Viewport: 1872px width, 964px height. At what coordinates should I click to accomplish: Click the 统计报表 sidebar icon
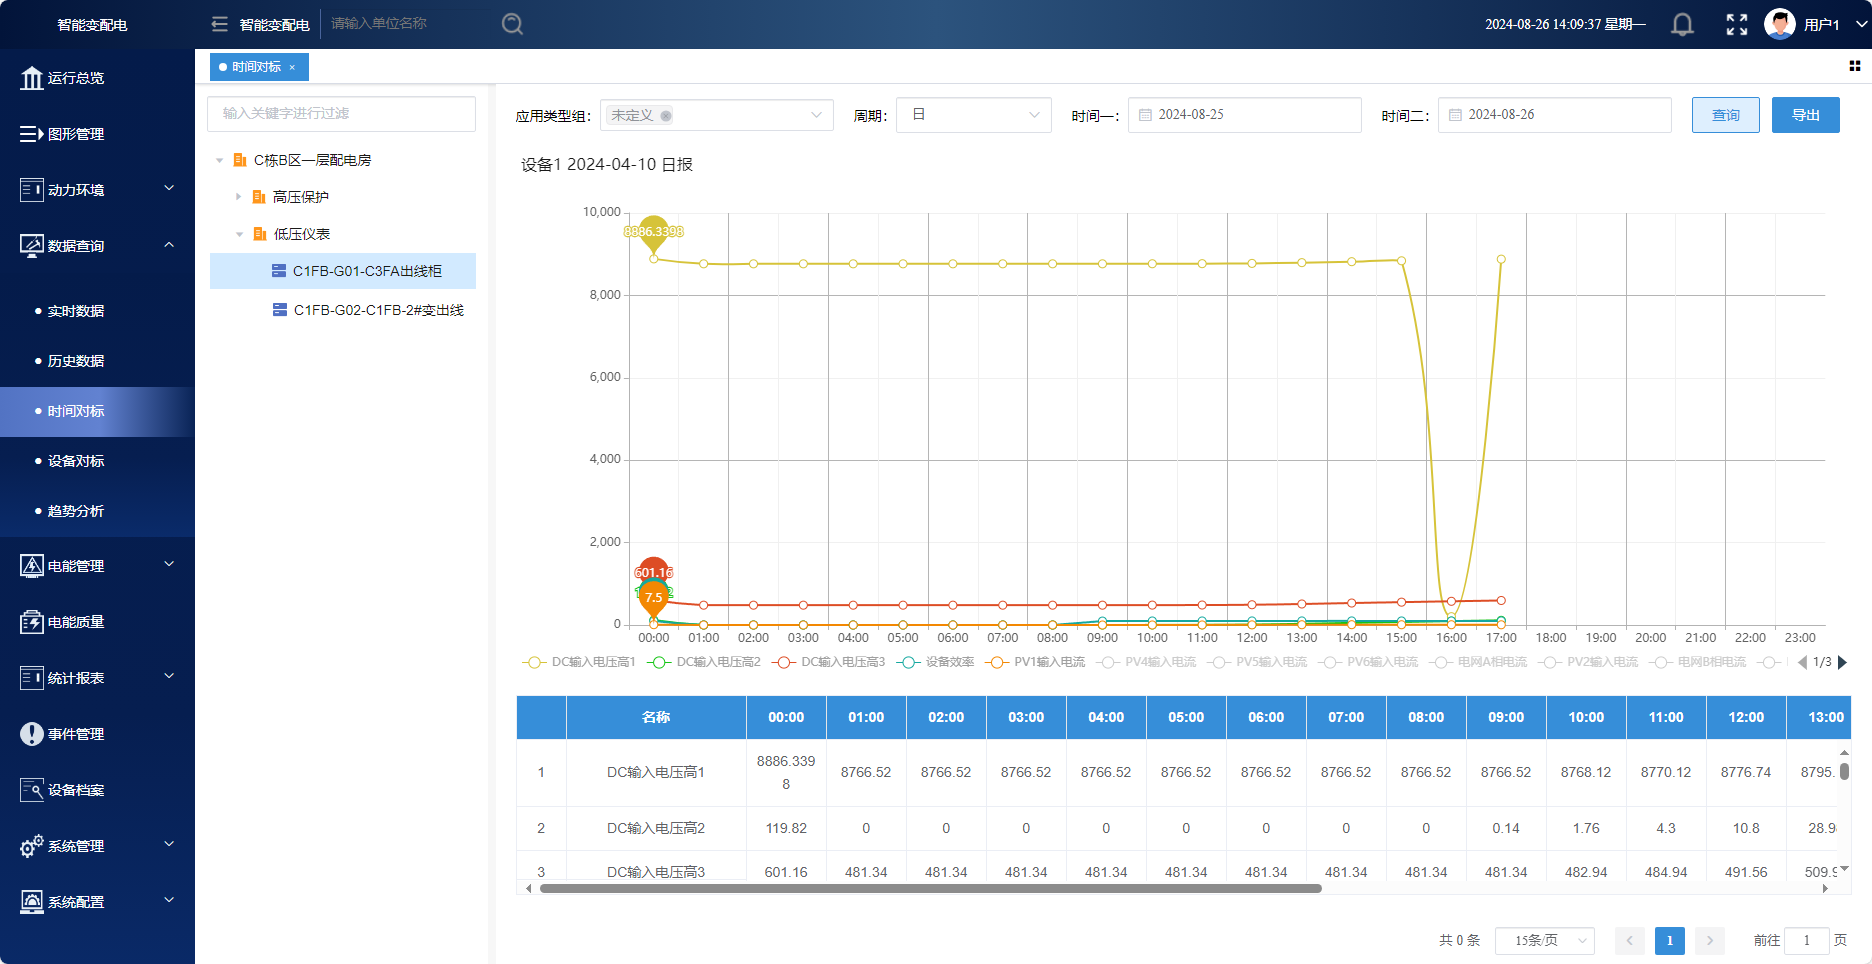[32, 678]
